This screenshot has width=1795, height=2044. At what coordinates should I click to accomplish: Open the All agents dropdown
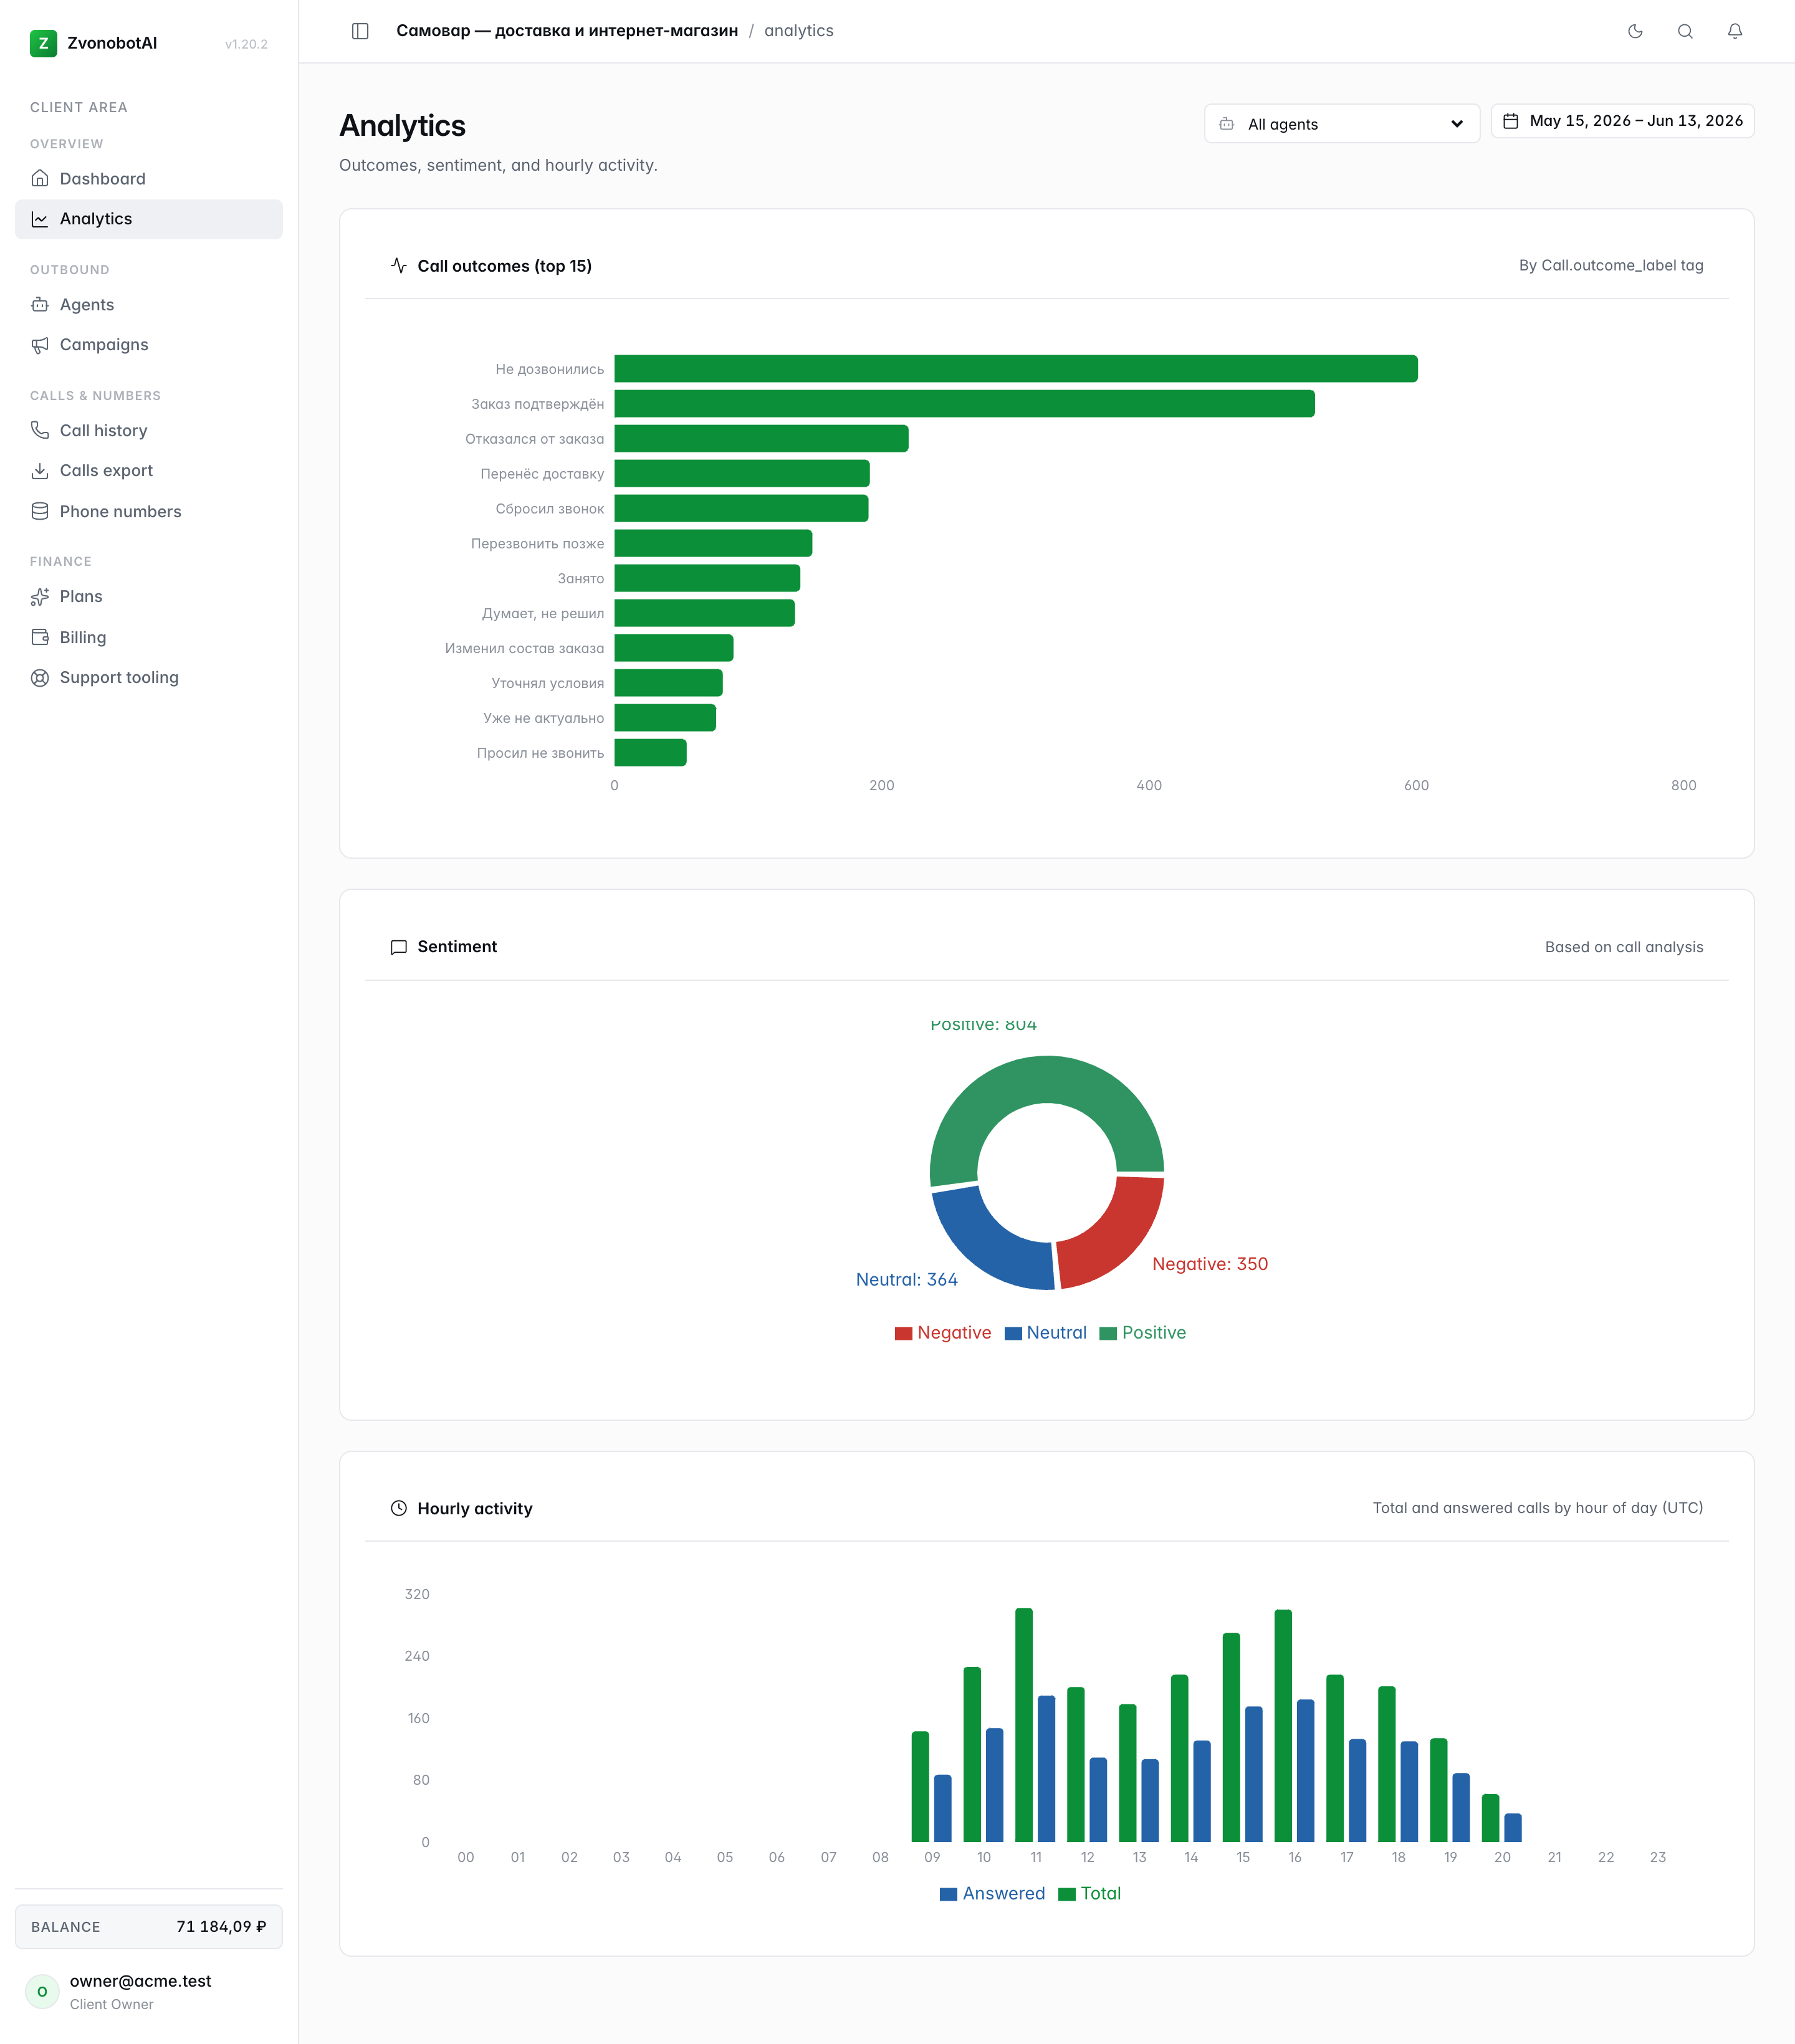pos(1341,124)
